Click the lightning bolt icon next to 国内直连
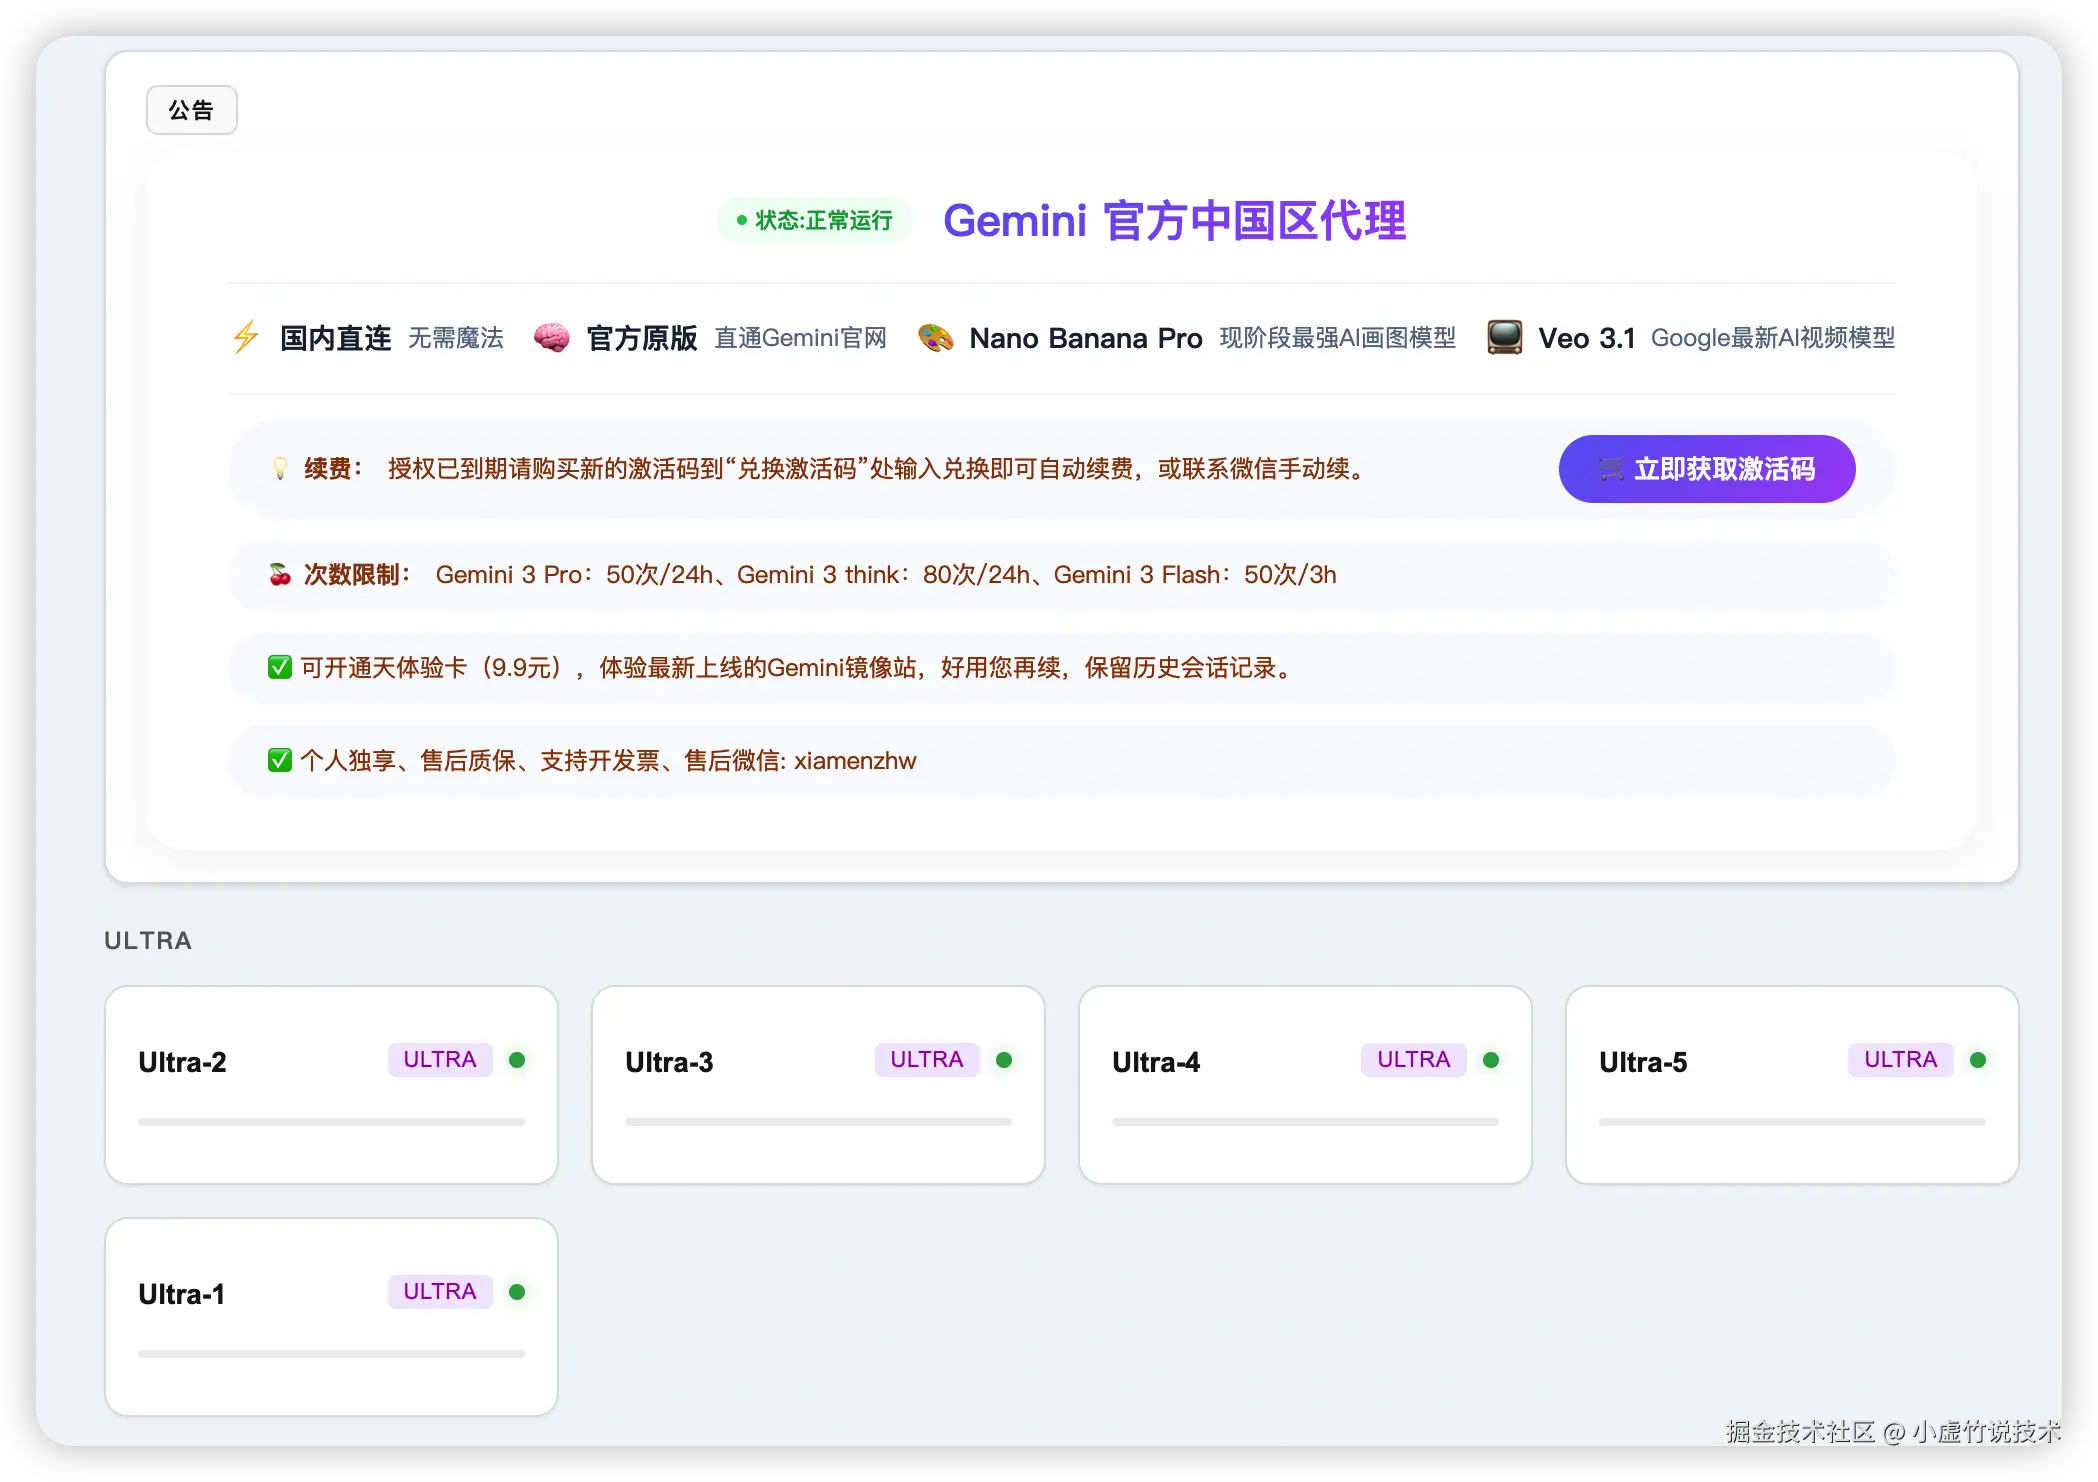 pyautogui.click(x=245, y=338)
